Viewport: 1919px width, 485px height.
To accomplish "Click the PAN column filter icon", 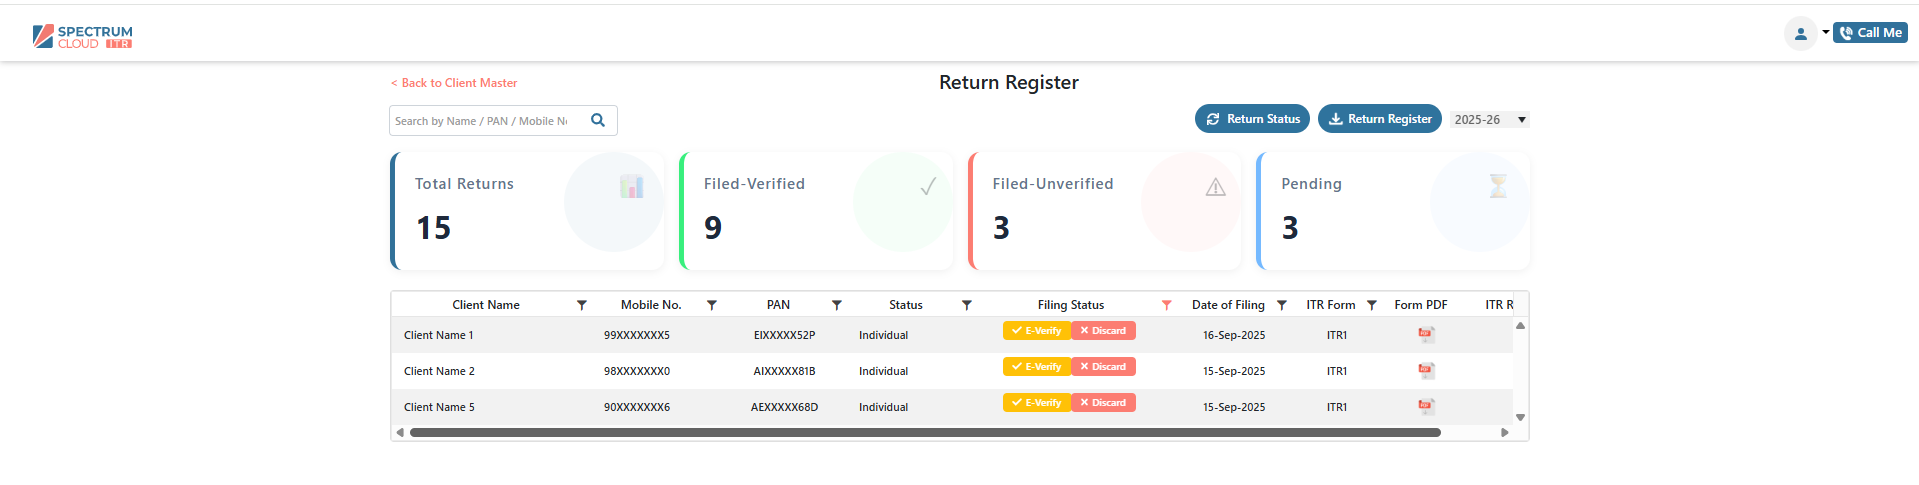I will (837, 305).
